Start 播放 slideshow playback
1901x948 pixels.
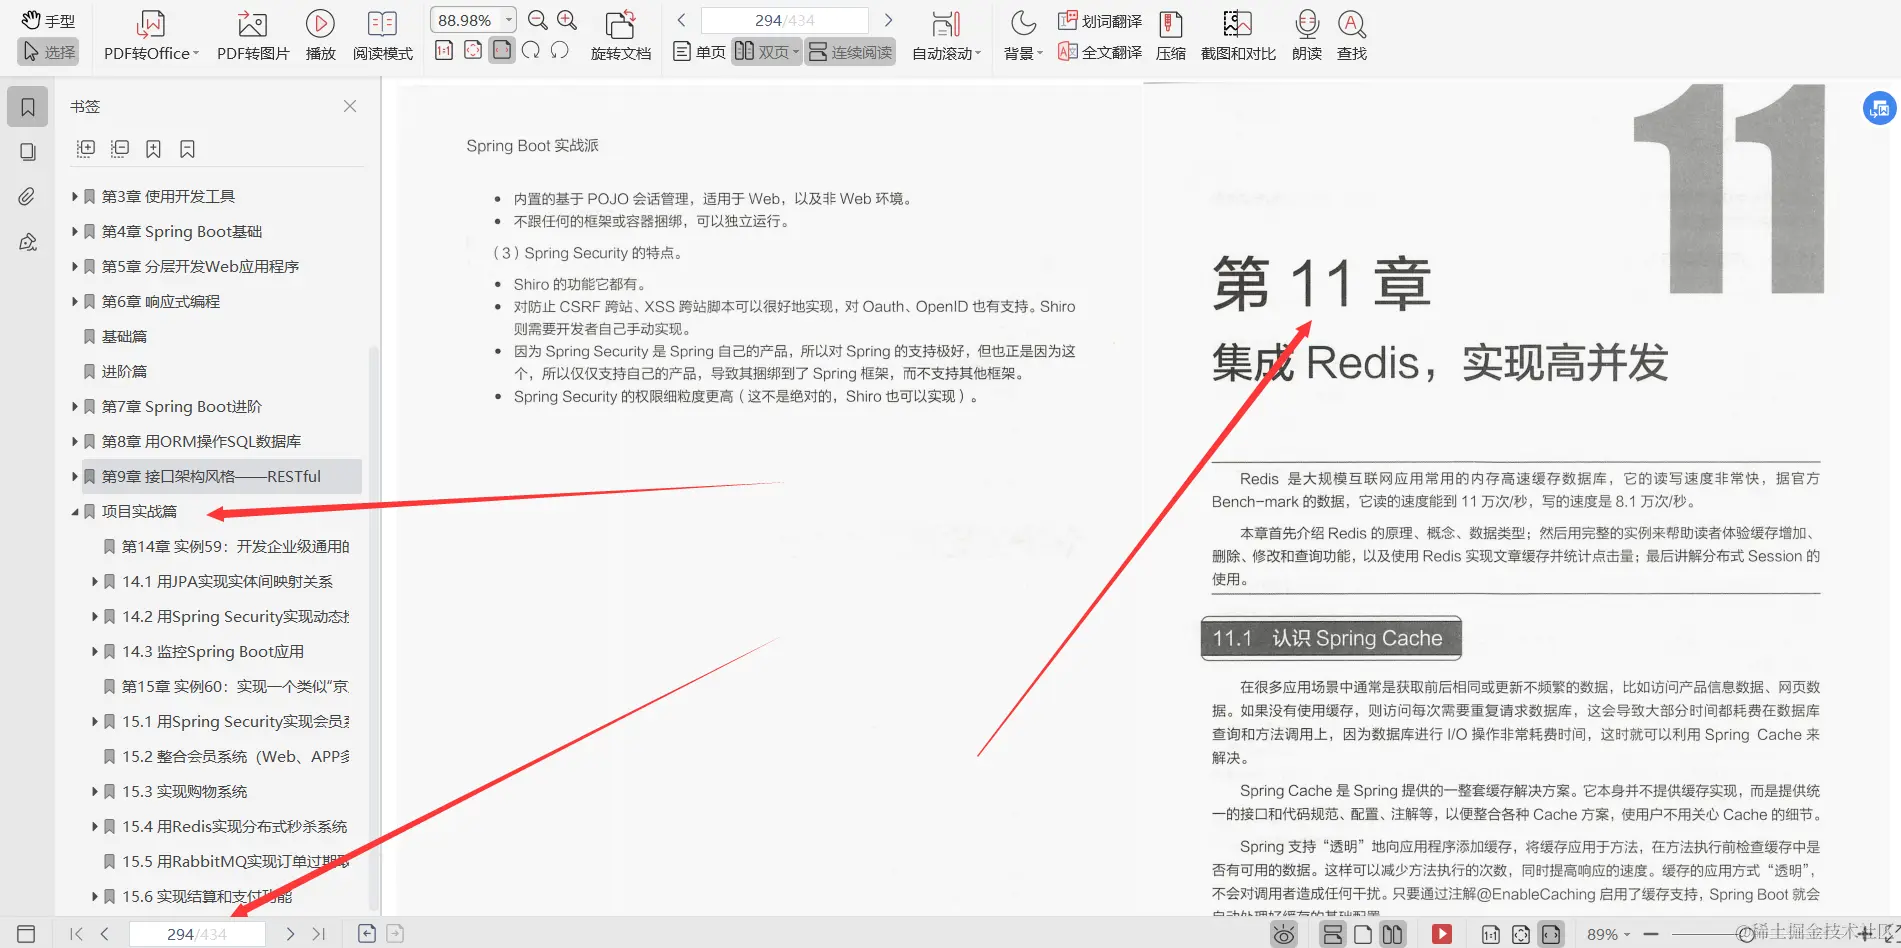[320, 33]
